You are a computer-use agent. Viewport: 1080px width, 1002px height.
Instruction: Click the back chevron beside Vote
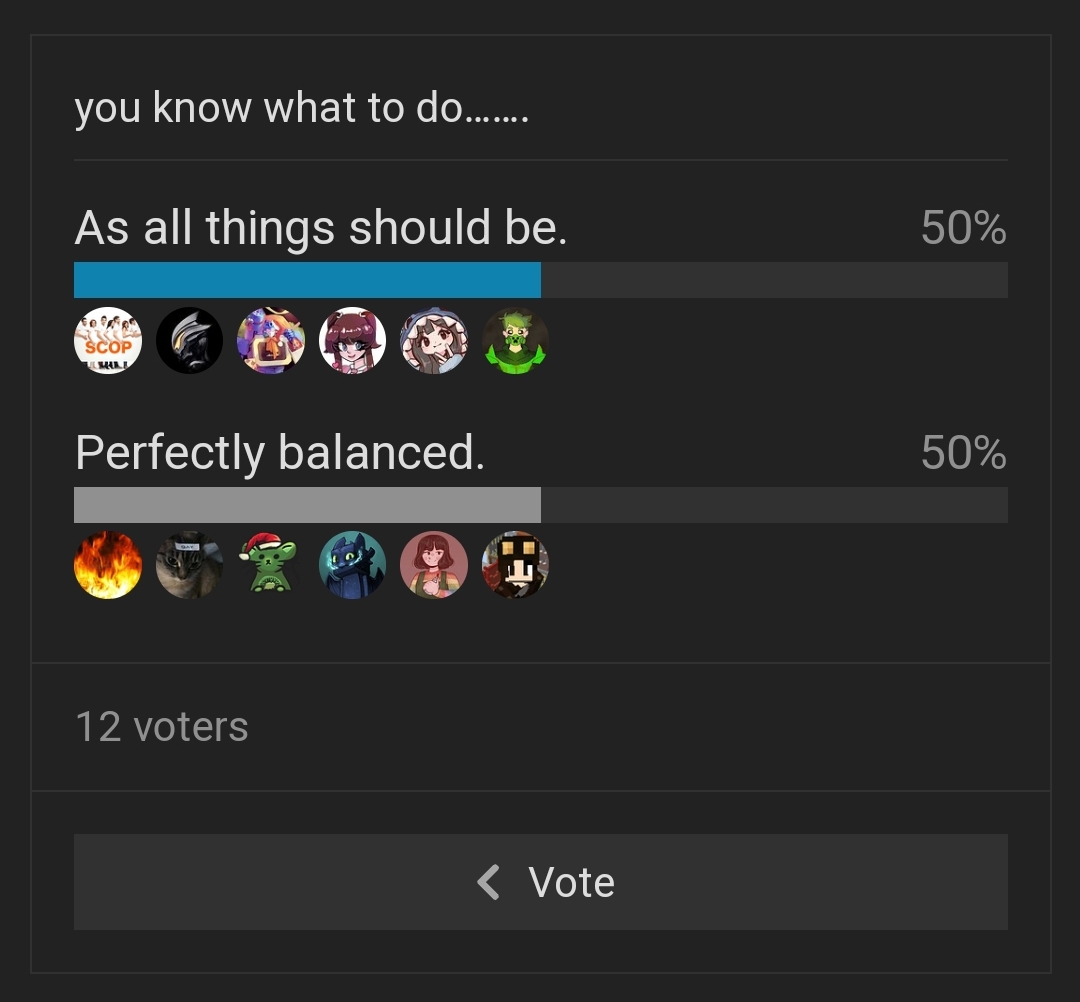coord(488,882)
